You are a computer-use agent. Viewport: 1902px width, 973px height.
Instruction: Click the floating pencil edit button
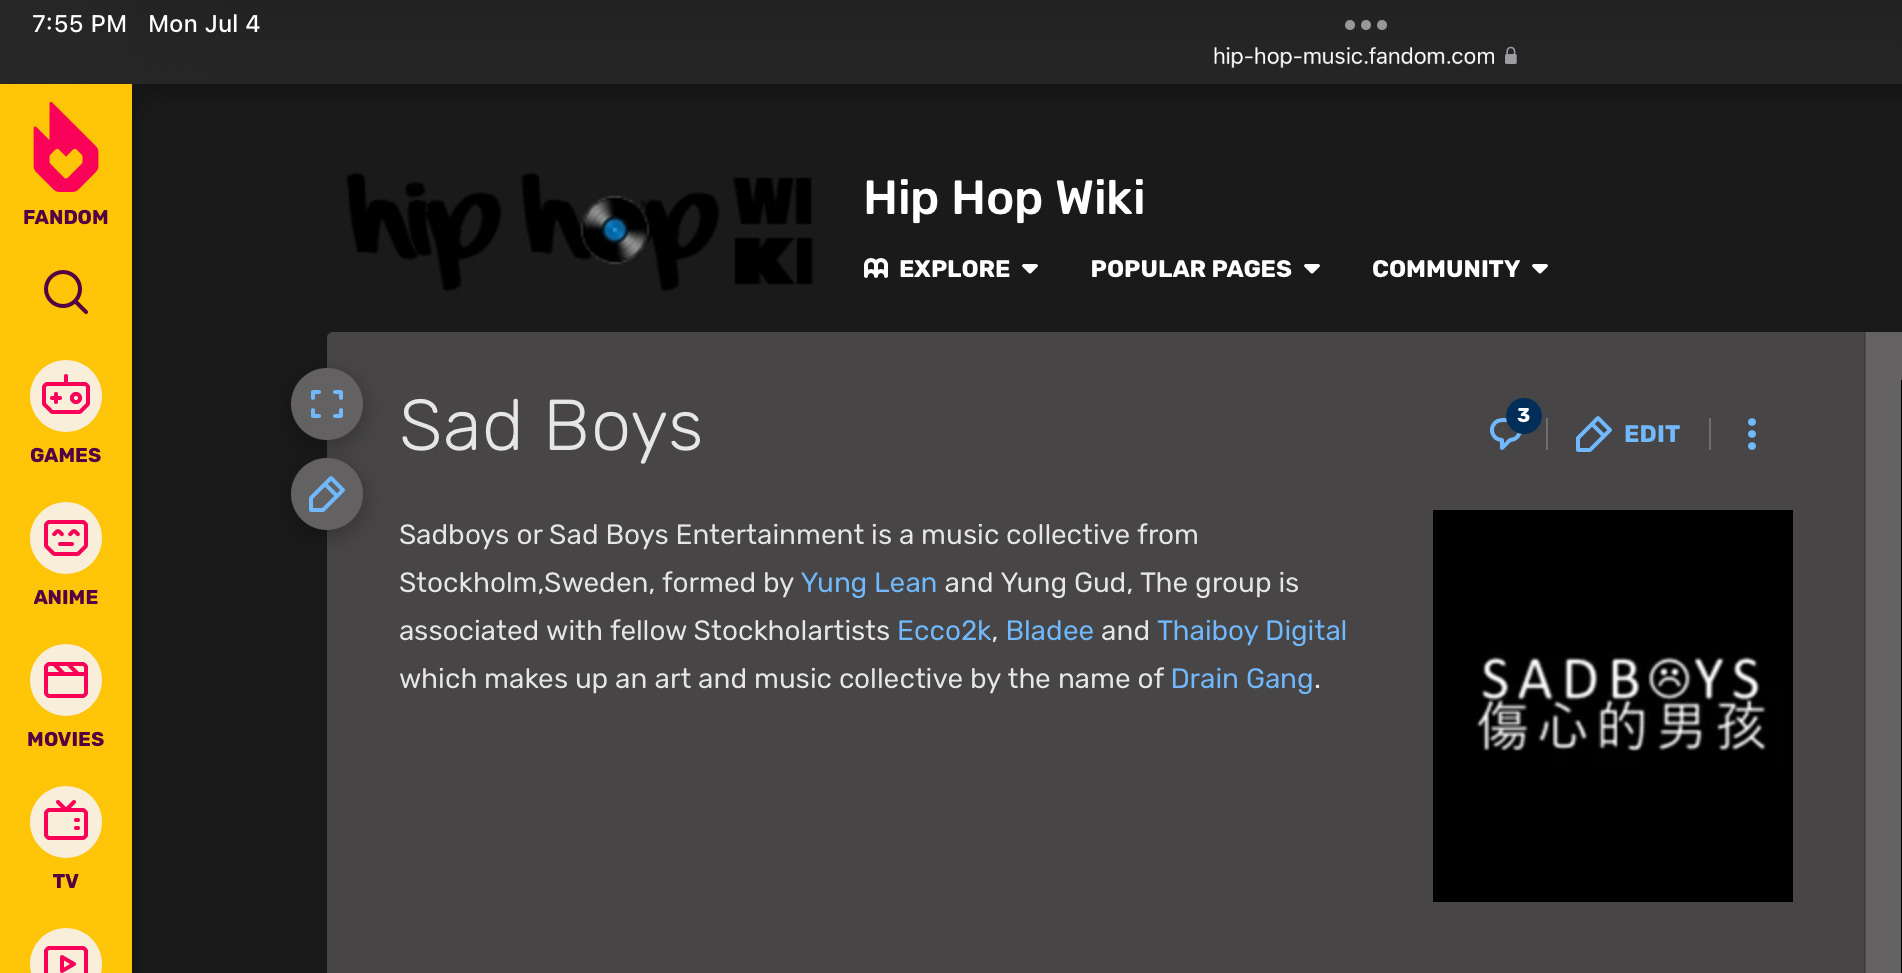pyautogui.click(x=327, y=494)
